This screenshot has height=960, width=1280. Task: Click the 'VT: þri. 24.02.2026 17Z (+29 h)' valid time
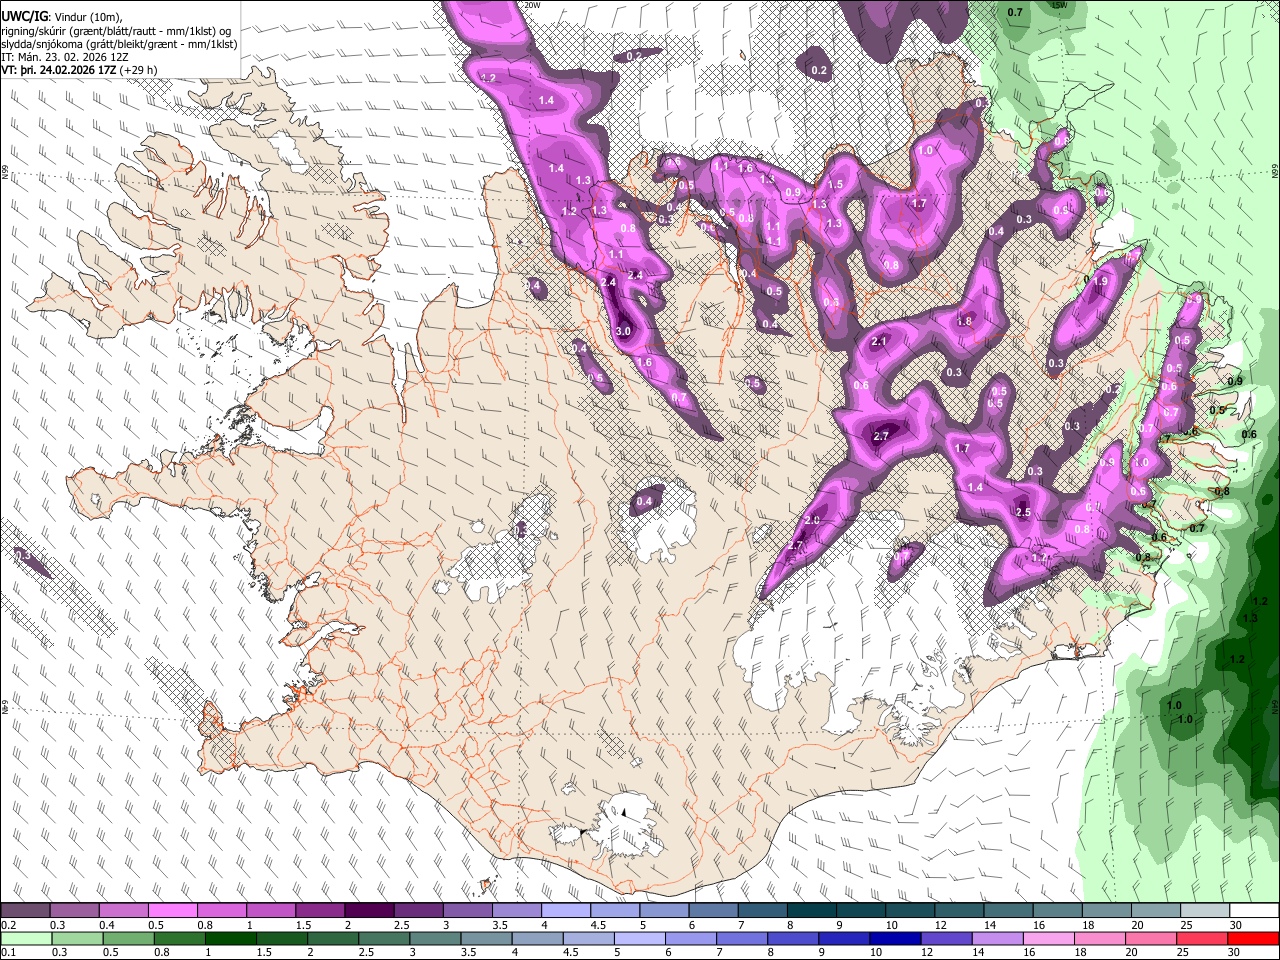click(78, 71)
